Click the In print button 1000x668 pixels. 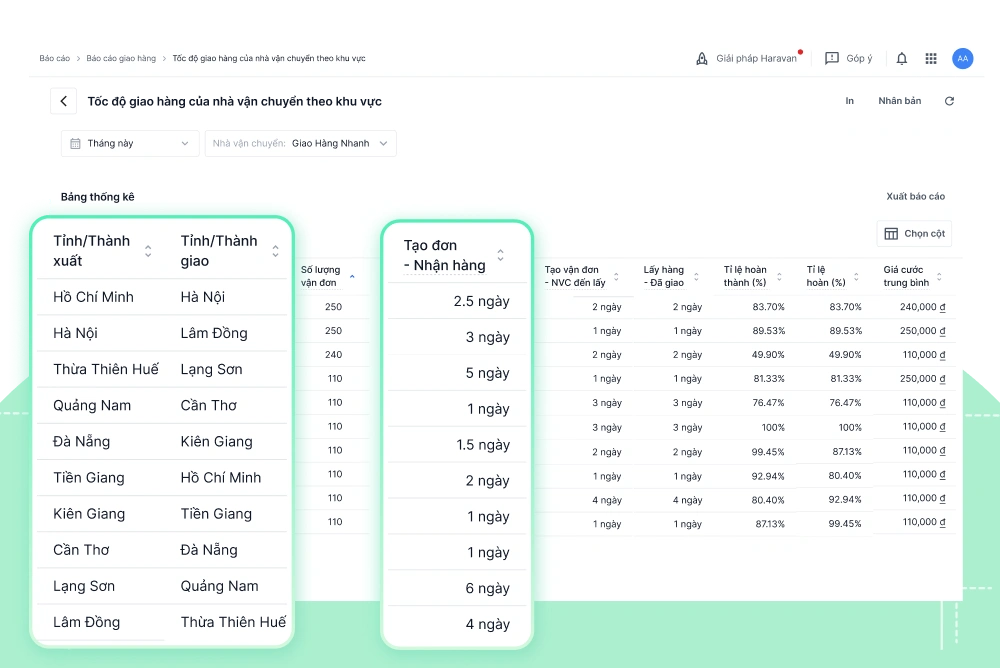(849, 101)
